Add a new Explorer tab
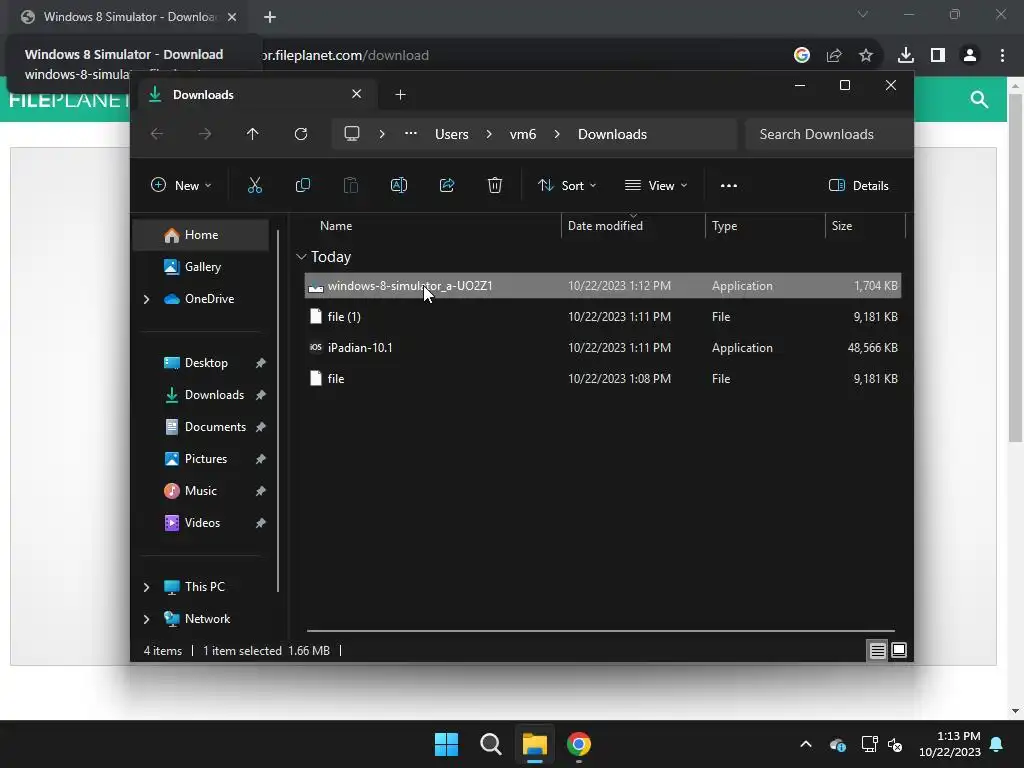The width and height of the screenshot is (1024, 768). pyautogui.click(x=400, y=95)
